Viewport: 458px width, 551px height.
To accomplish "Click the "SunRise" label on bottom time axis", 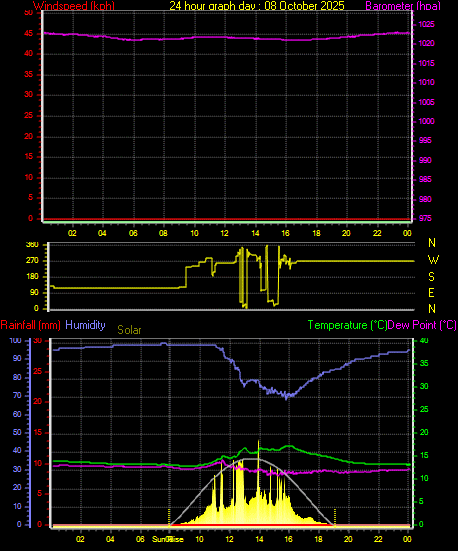I will (x=168, y=539).
